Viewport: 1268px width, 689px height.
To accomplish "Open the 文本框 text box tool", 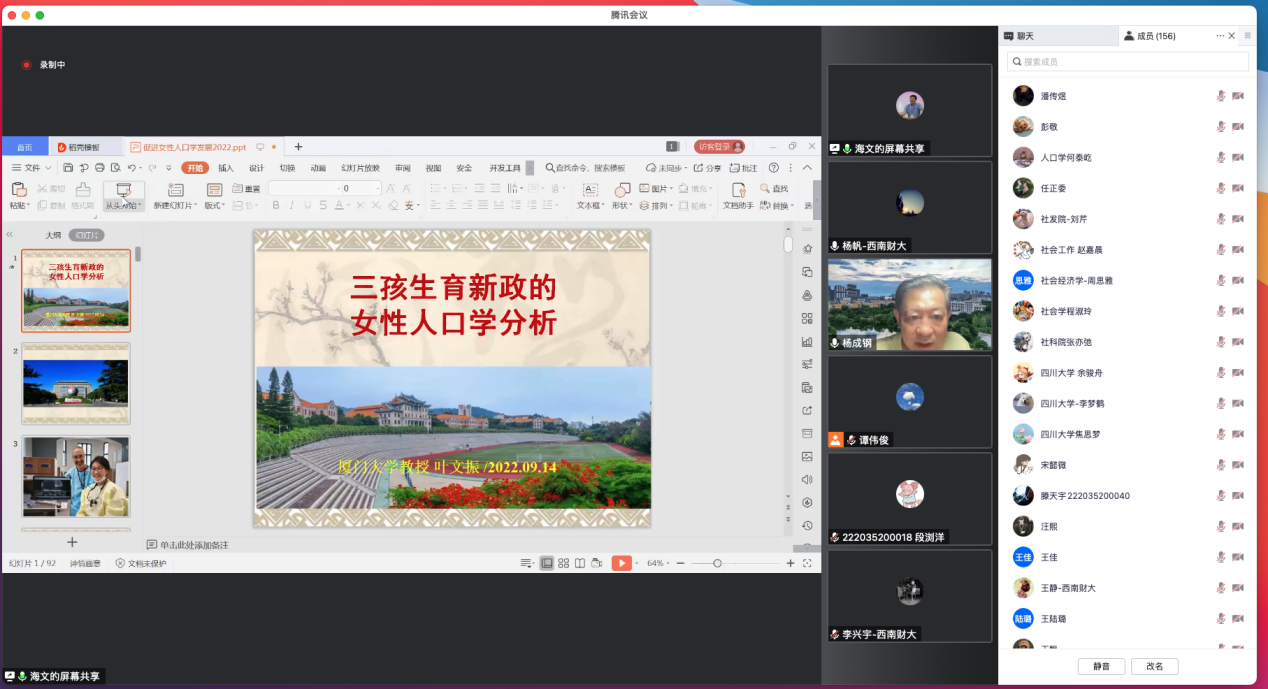I will coord(590,190).
